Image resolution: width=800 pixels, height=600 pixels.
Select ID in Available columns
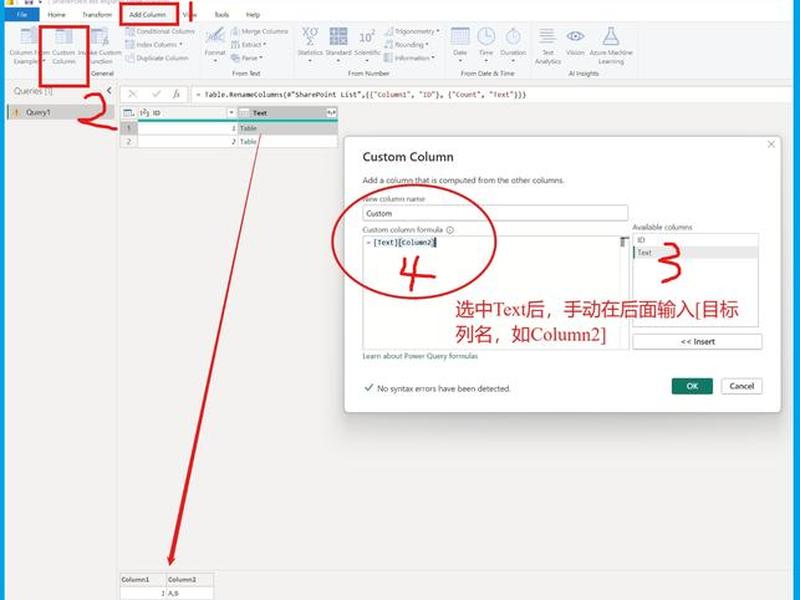click(695, 240)
